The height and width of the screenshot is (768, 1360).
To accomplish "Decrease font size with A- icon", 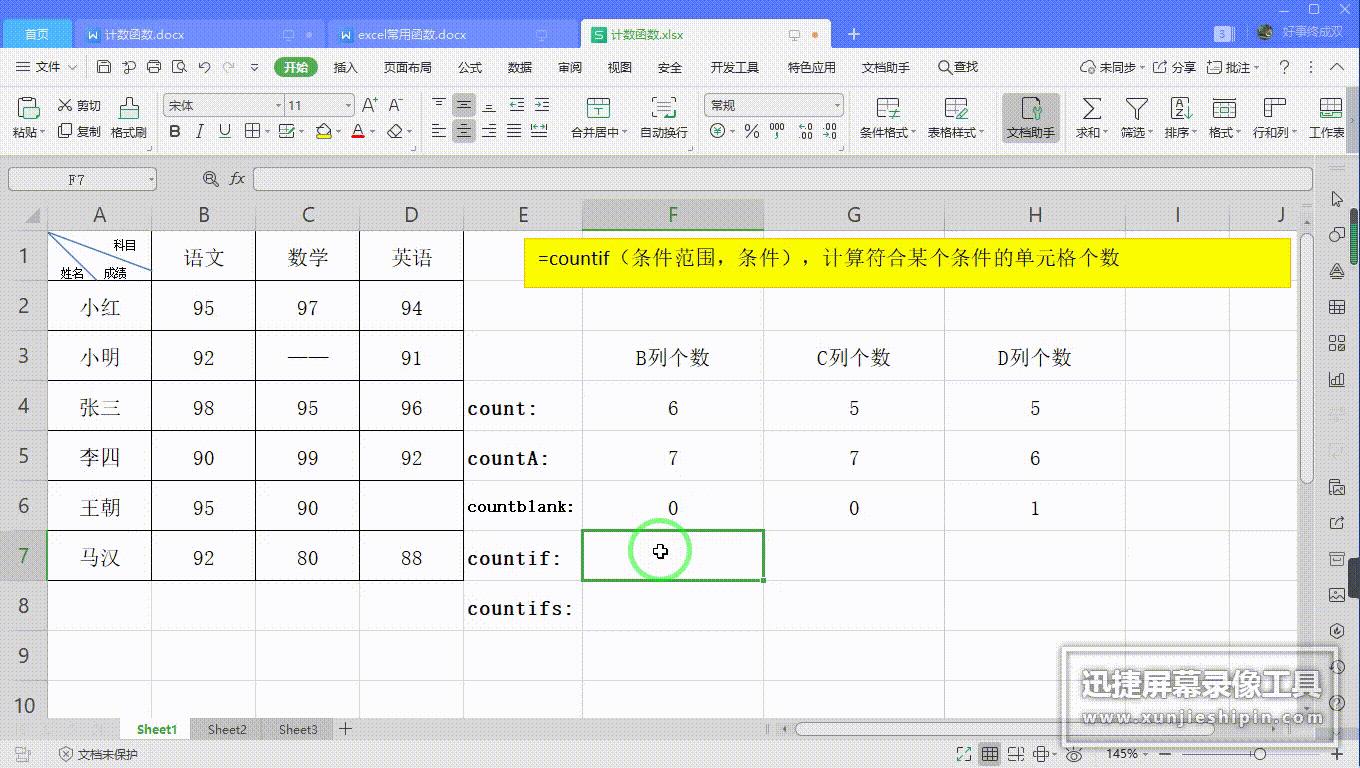I will pyautogui.click(x=395, y=105).
